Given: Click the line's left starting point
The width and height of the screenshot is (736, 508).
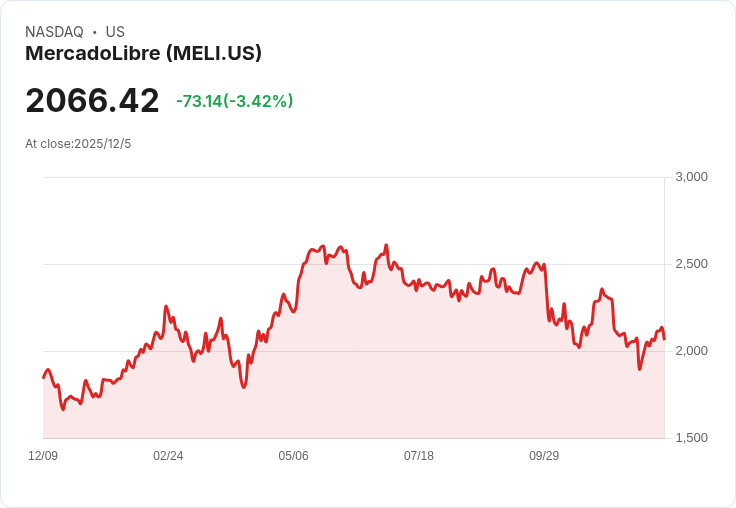Looking at the screenshot, I should 44,377.
